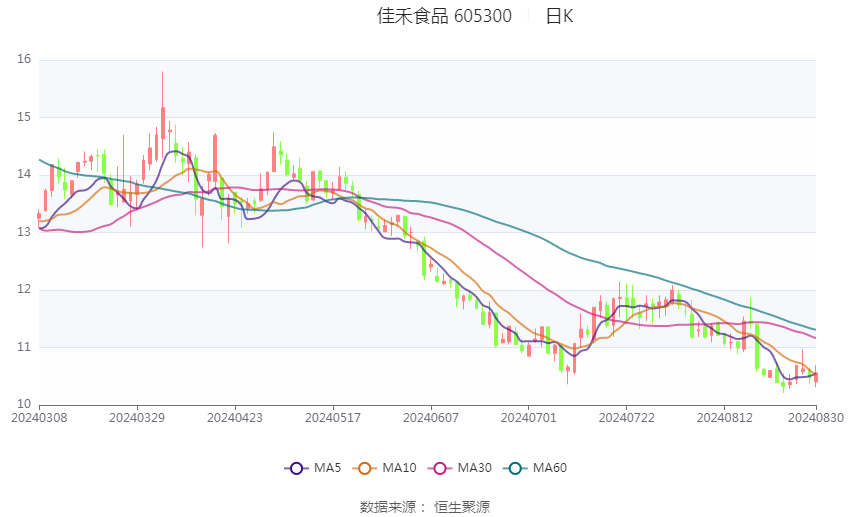This screenshot has height=517, width=850.
Task: Click the 恒生聚源 data source text
Action: click(x=462, y=507)
